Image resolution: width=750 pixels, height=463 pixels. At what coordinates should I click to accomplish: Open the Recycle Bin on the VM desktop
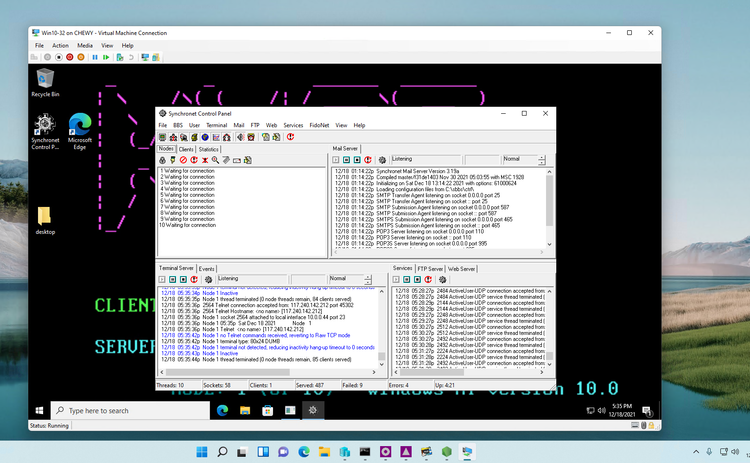pos(45,83)
